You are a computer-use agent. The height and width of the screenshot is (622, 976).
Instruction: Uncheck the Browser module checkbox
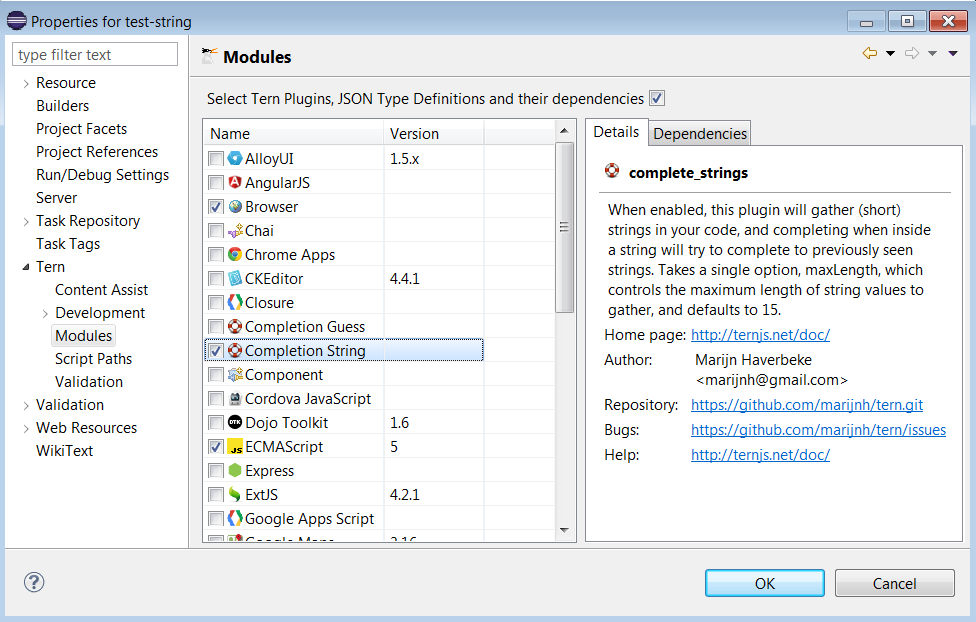(x=216, y=207)
